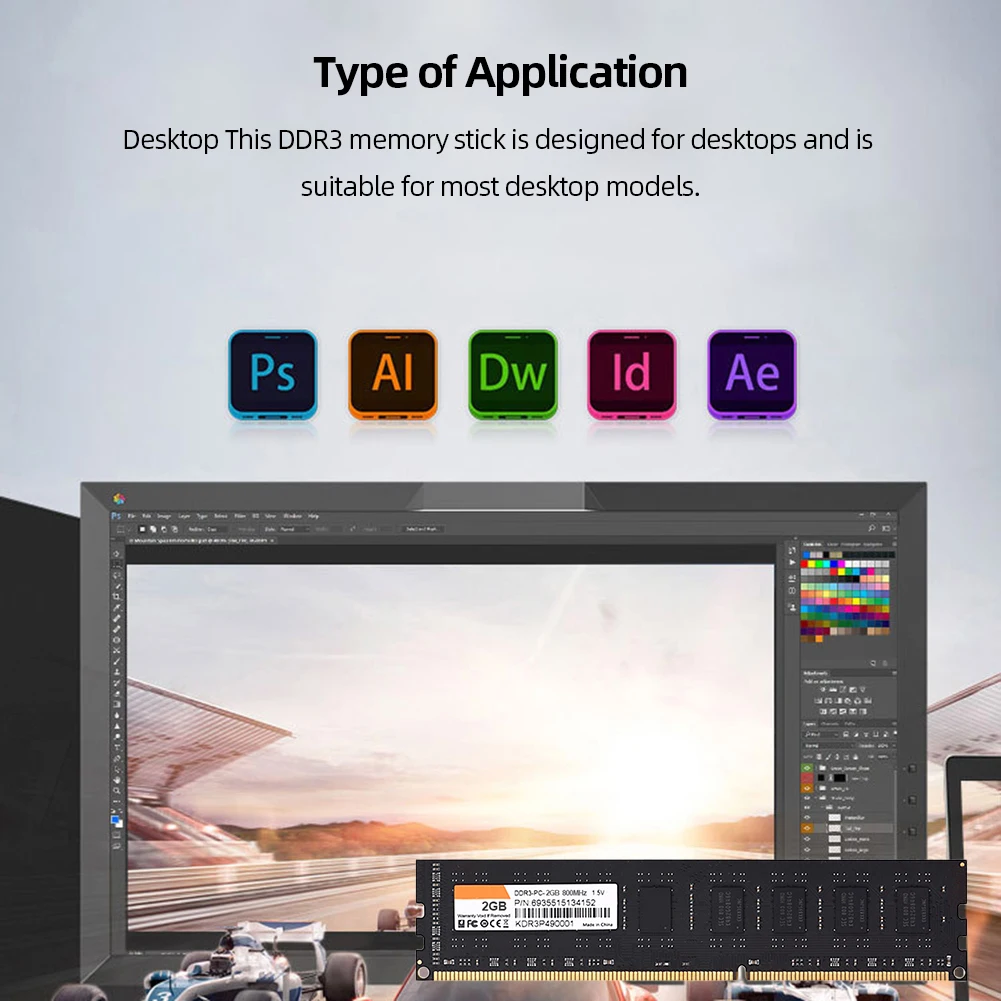Select the Gradient tool

(116, 704)
